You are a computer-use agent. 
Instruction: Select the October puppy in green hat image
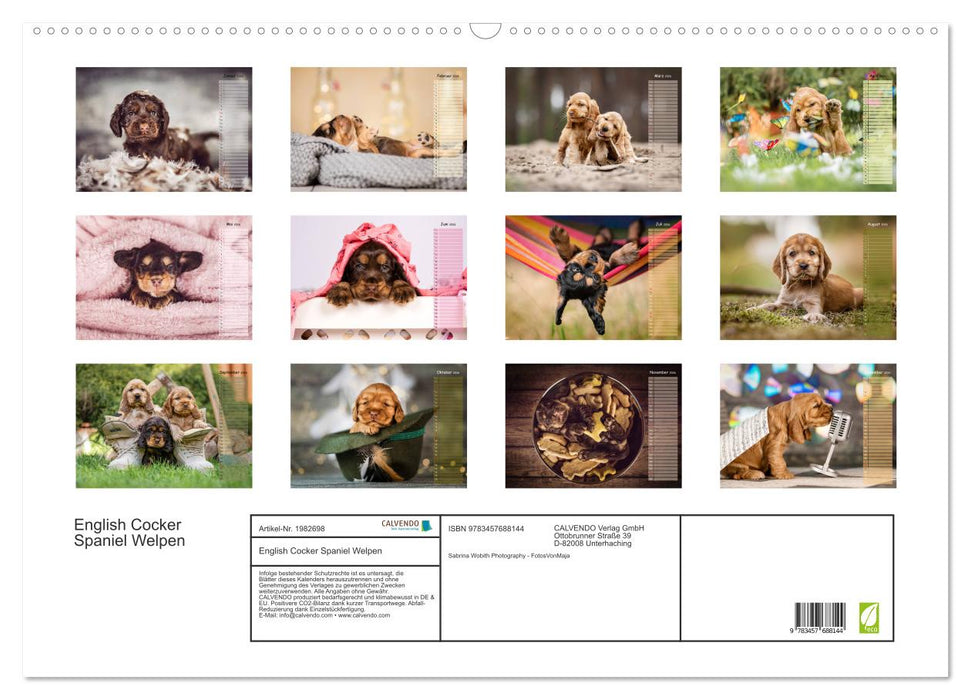[x=378, y=425]
